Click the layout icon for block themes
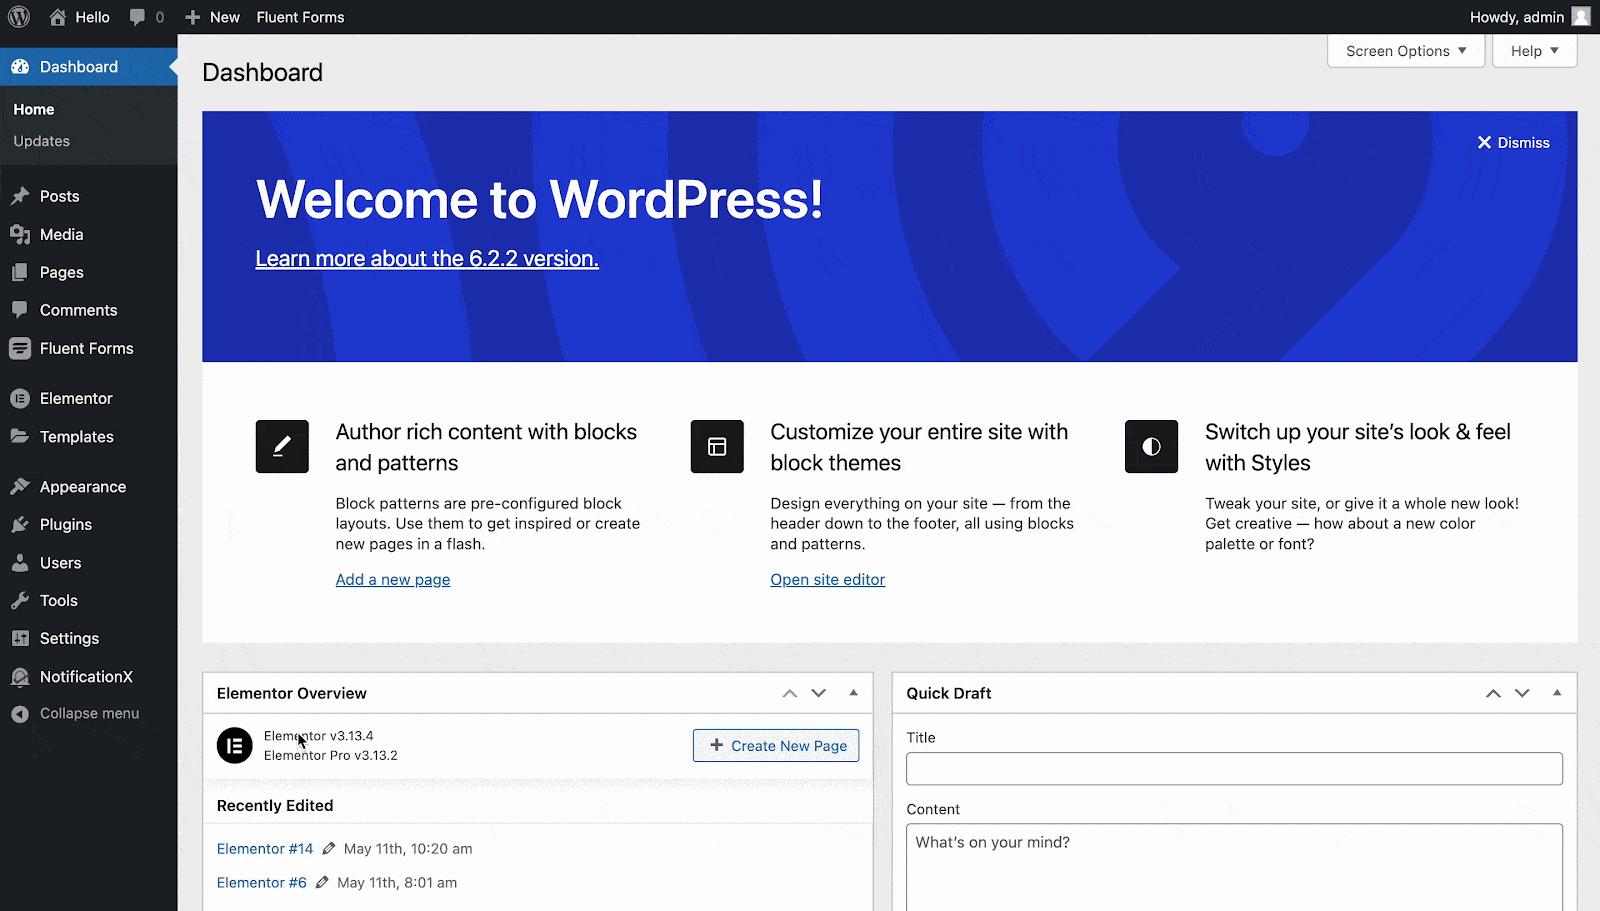The width and height of the screenshot is (1600, 911). (717, 446)
